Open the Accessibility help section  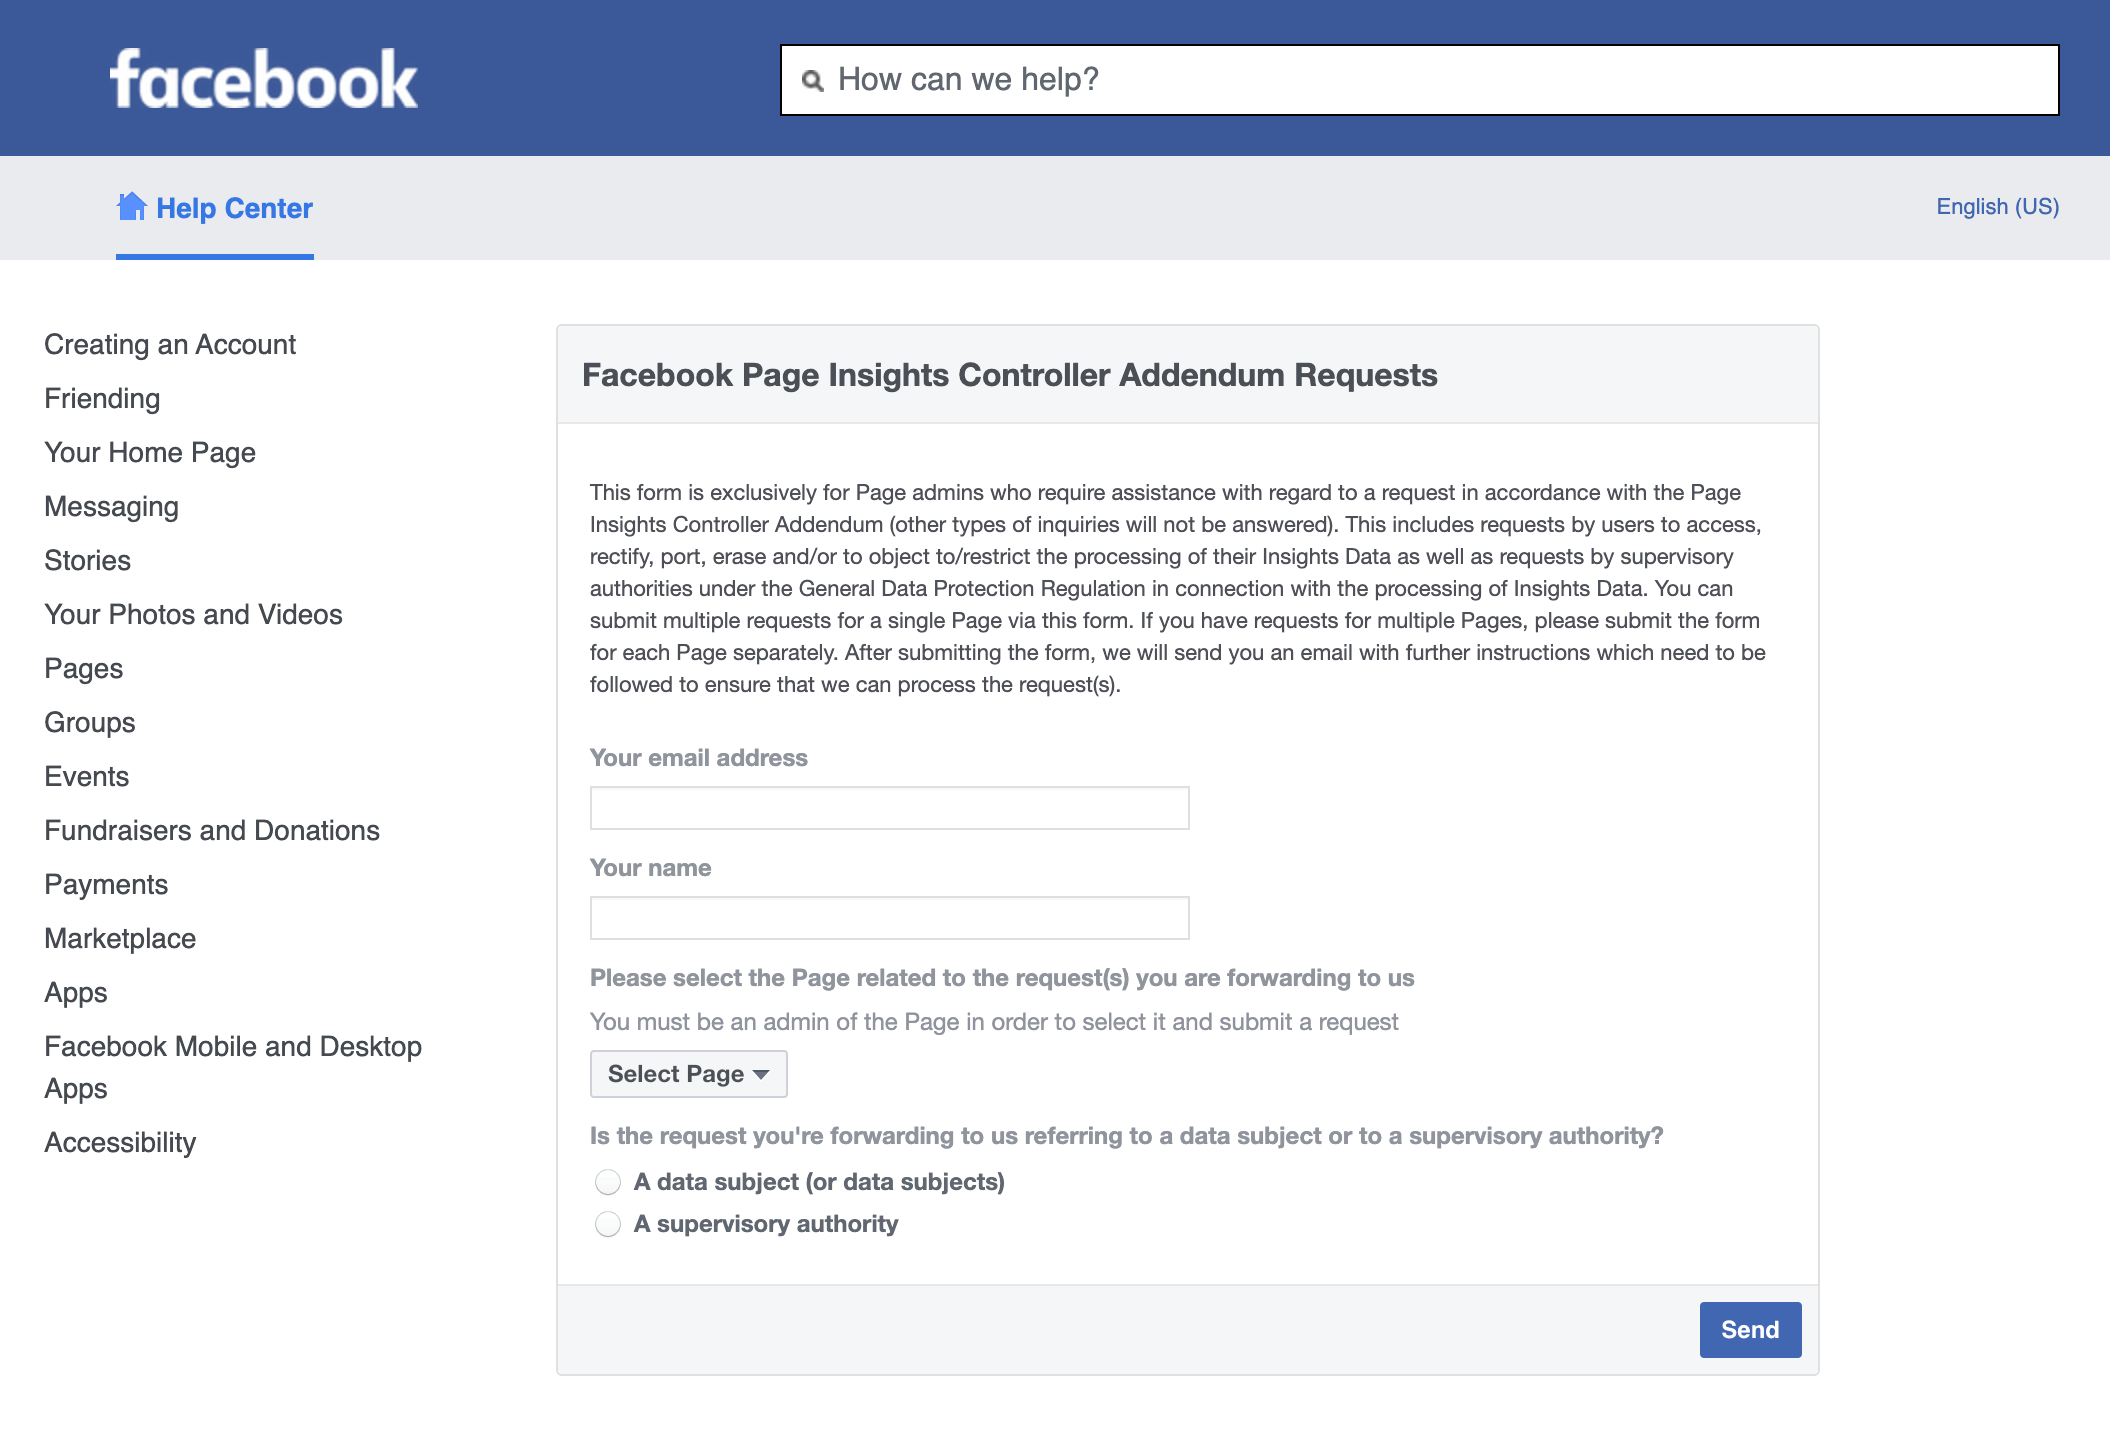tap(120, 1142)
